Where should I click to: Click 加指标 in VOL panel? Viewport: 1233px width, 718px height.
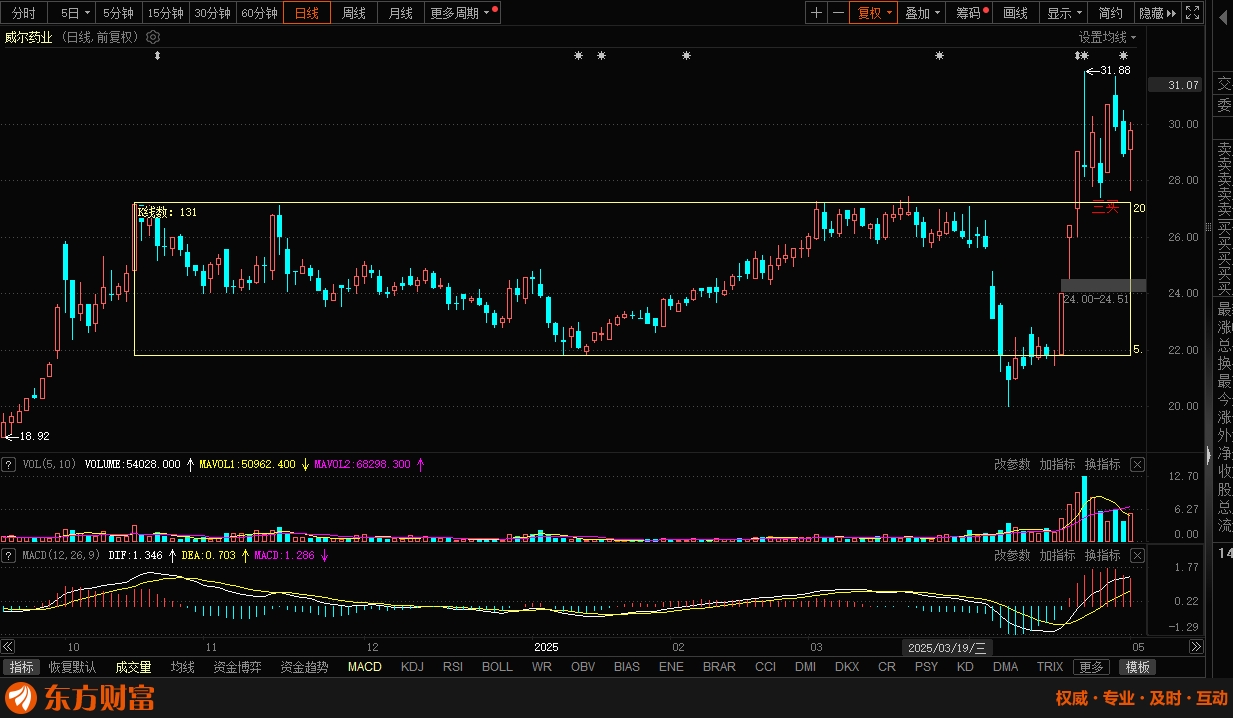click(x=1057, y=464)
